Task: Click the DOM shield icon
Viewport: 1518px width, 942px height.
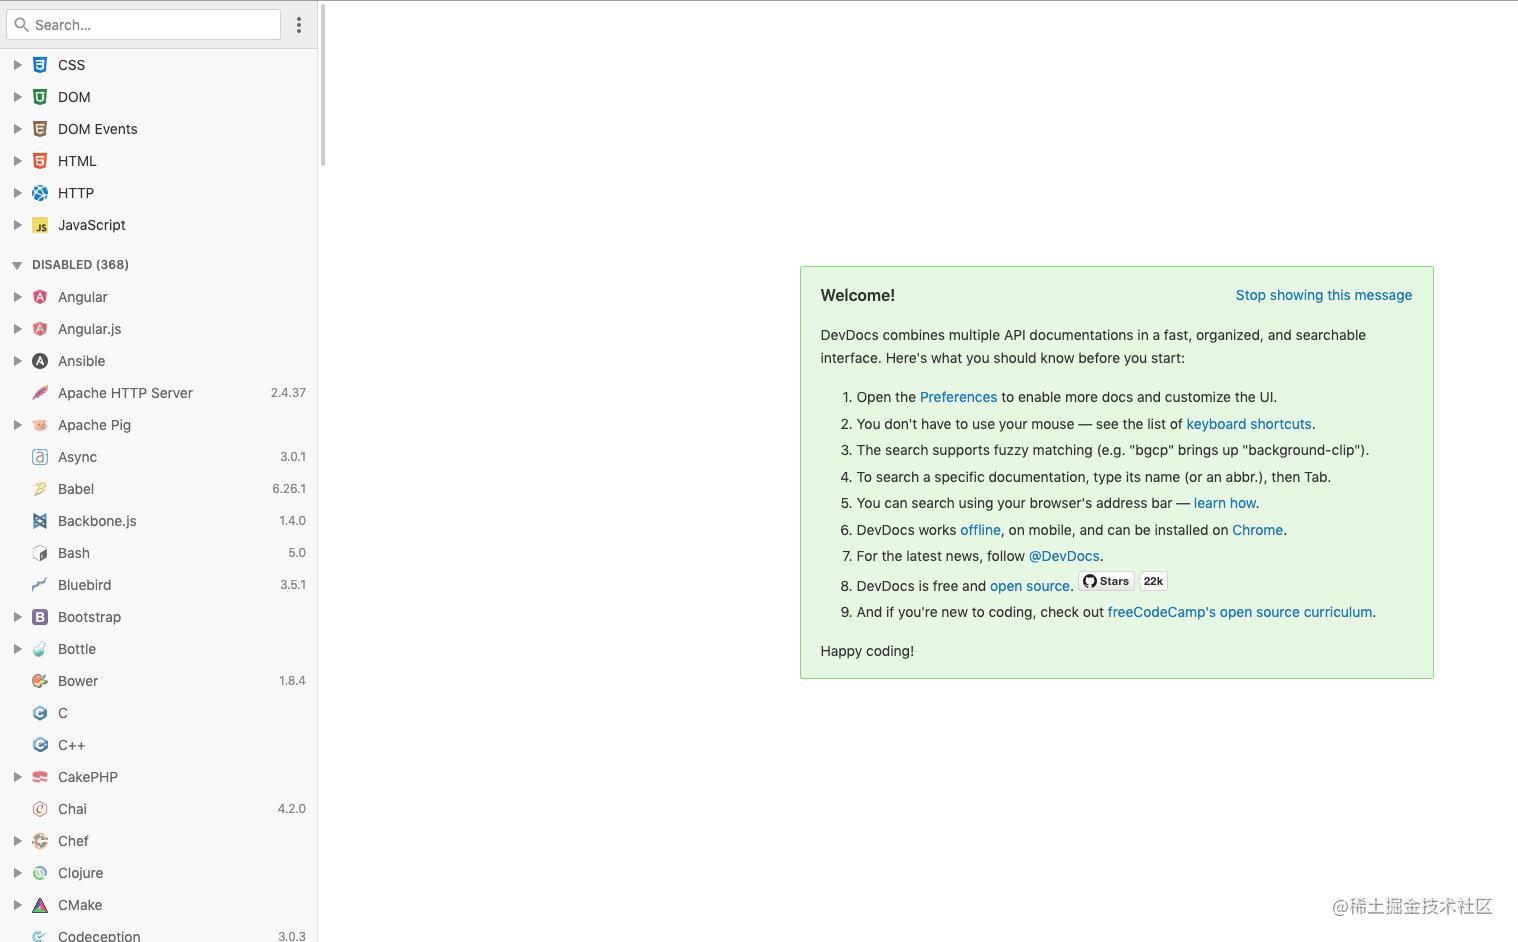Action: (40, 97)
